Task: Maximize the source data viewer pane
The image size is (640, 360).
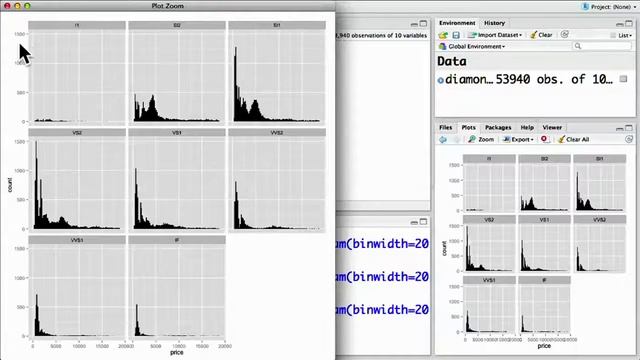Action: coord(423,24)
